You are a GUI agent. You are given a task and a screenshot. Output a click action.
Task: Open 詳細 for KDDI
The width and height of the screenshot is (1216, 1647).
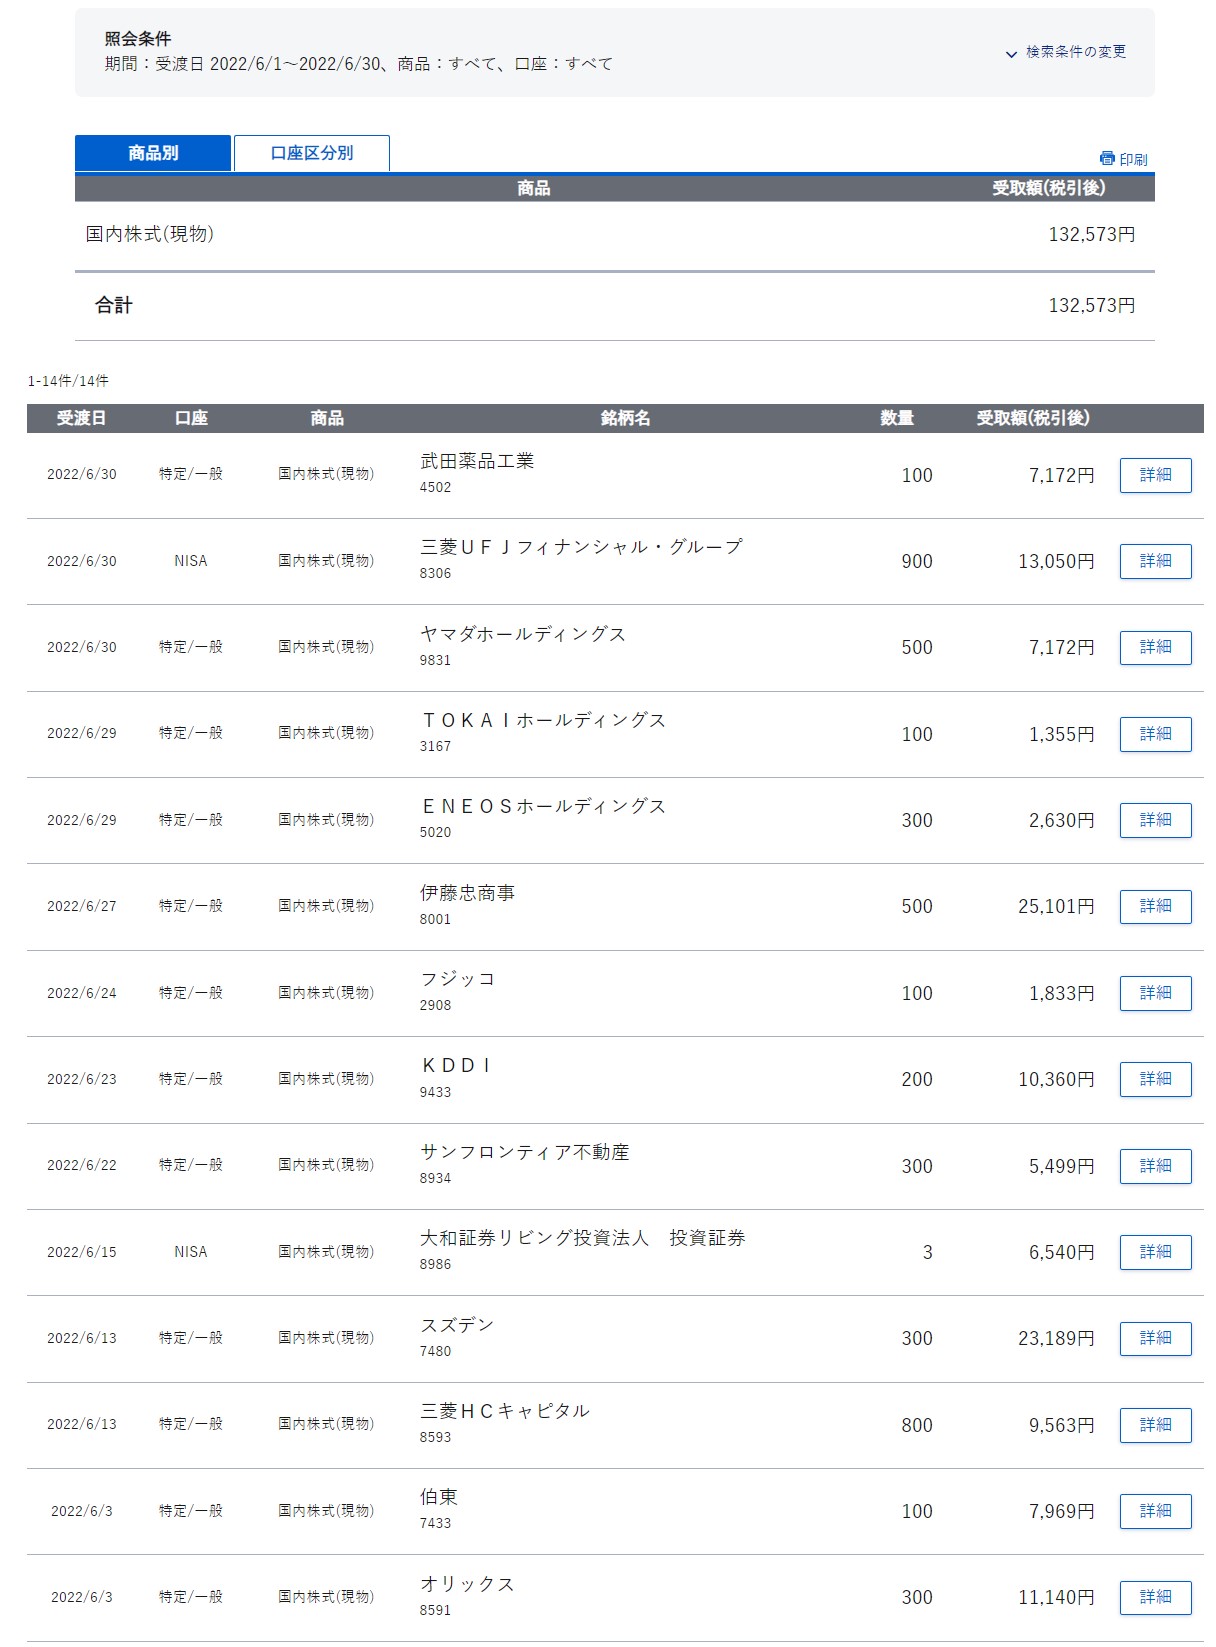[1155, 1079]
